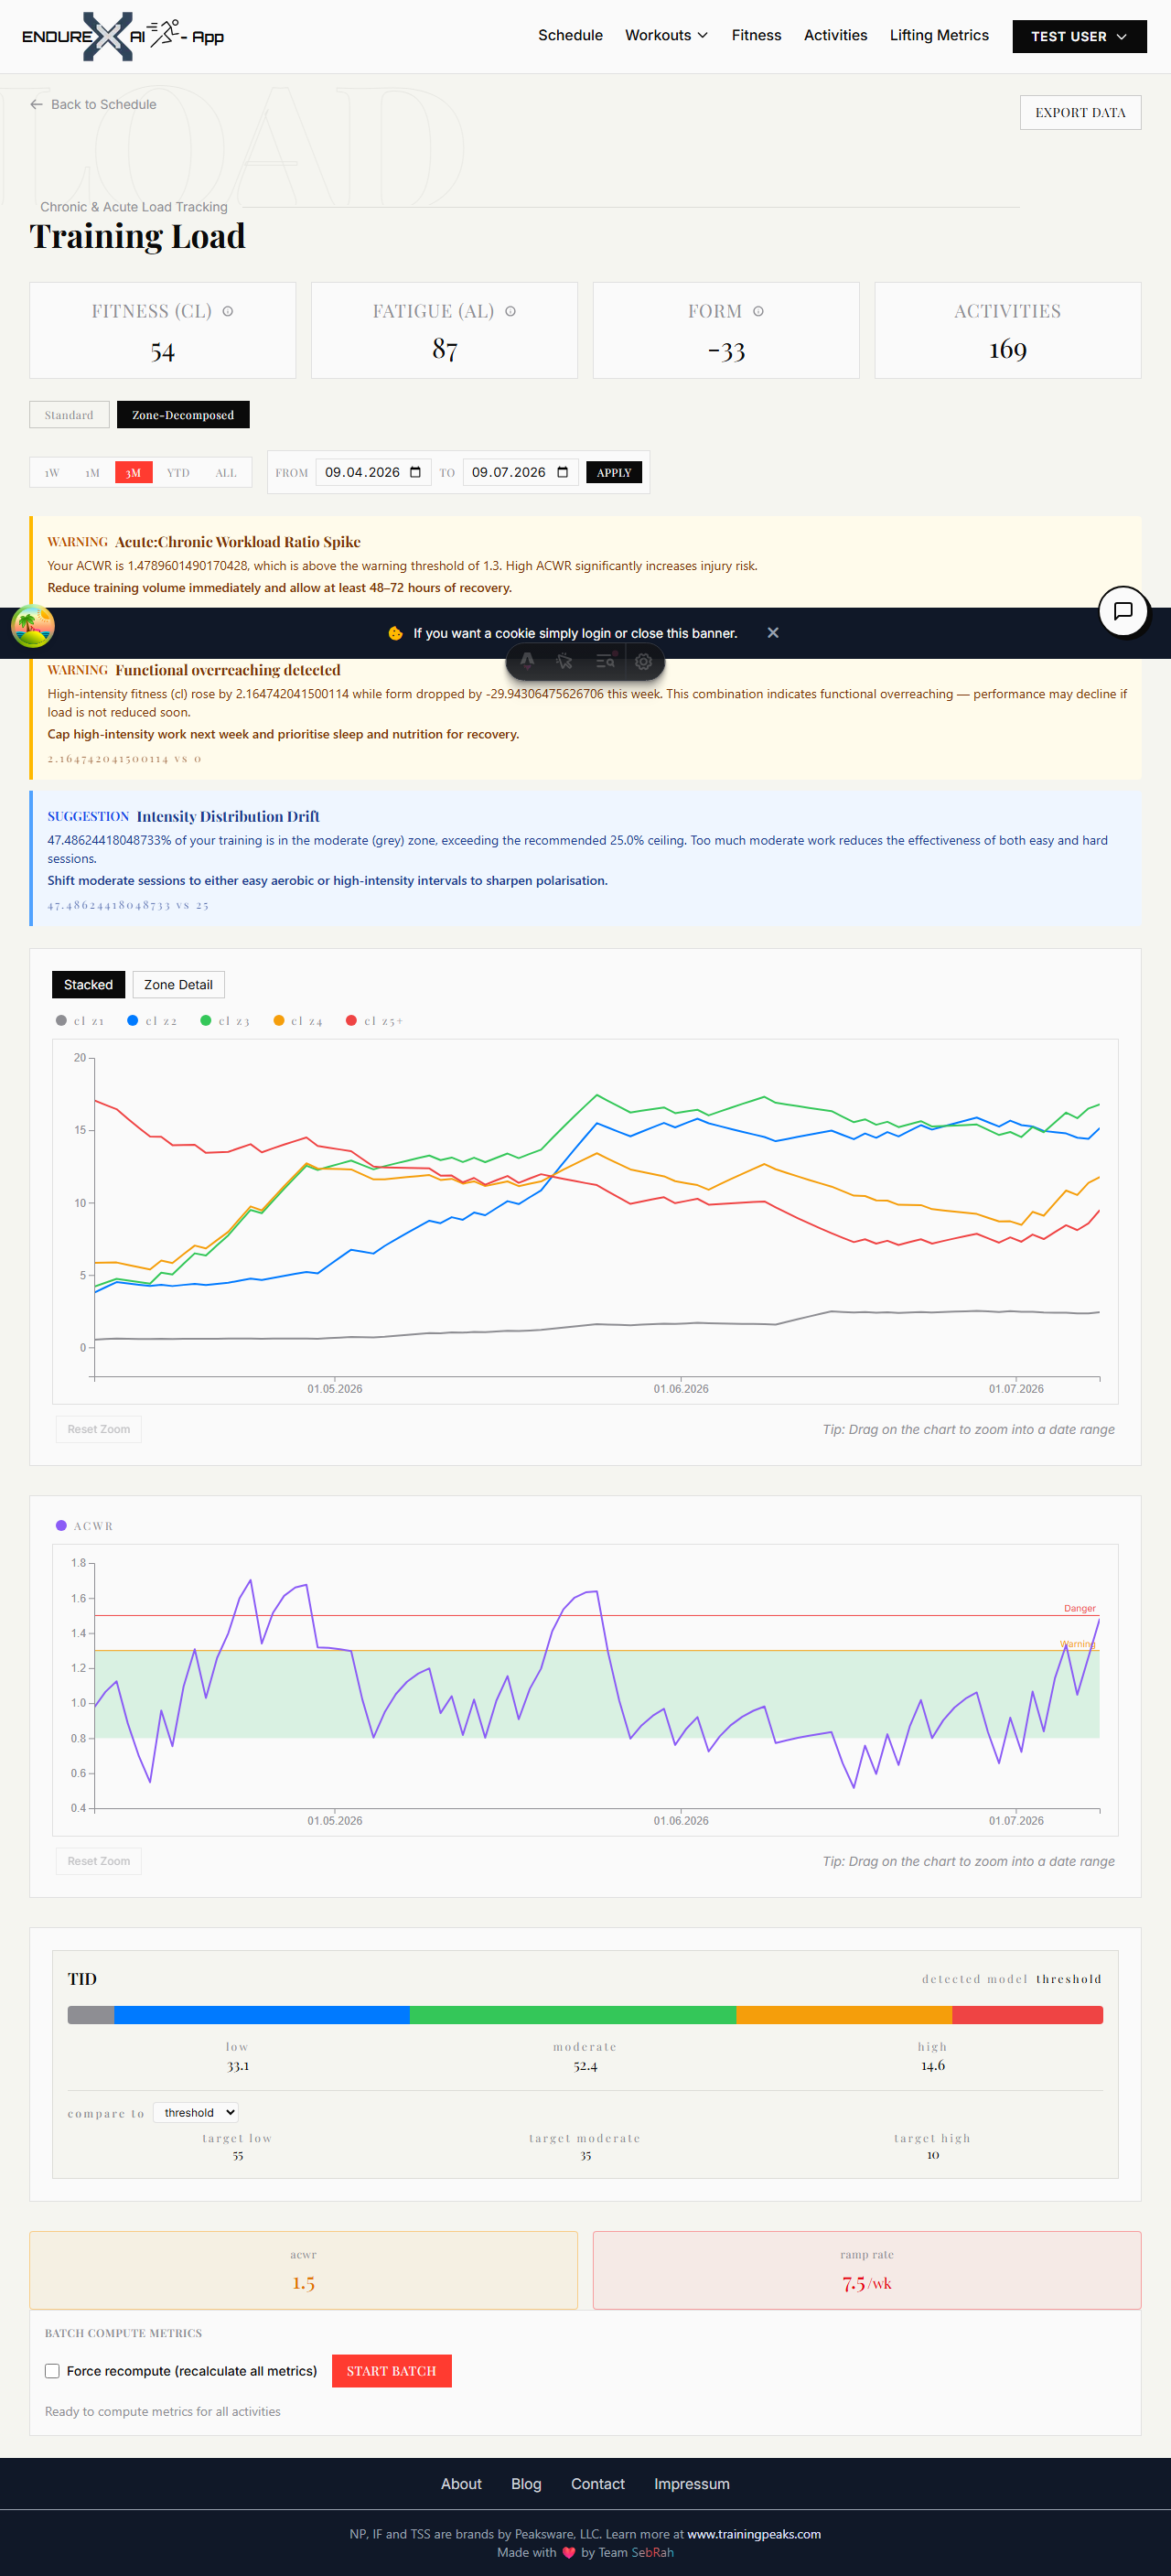Click the EndureX AI App logo
The width and height of the screenshot is (1171, 2576).
[123, 36]
